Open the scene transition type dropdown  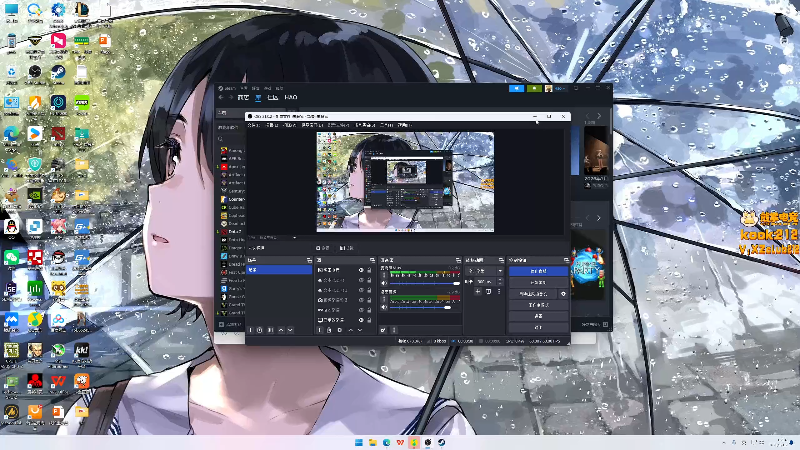coord(484,271)
